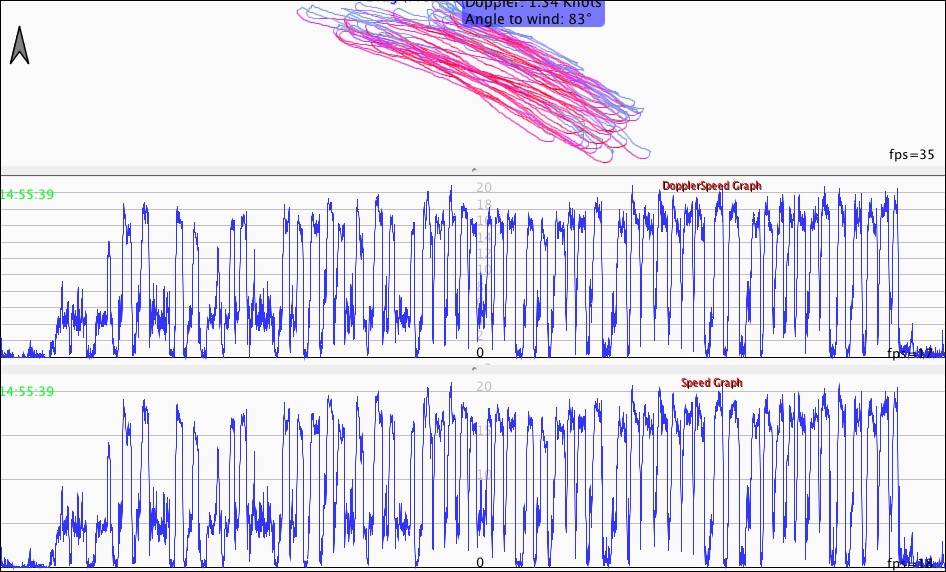The height and width of the screenshot is (572, 946).
Task: Click the fps readout in Speed graph corner
Action: coord(914,563)
